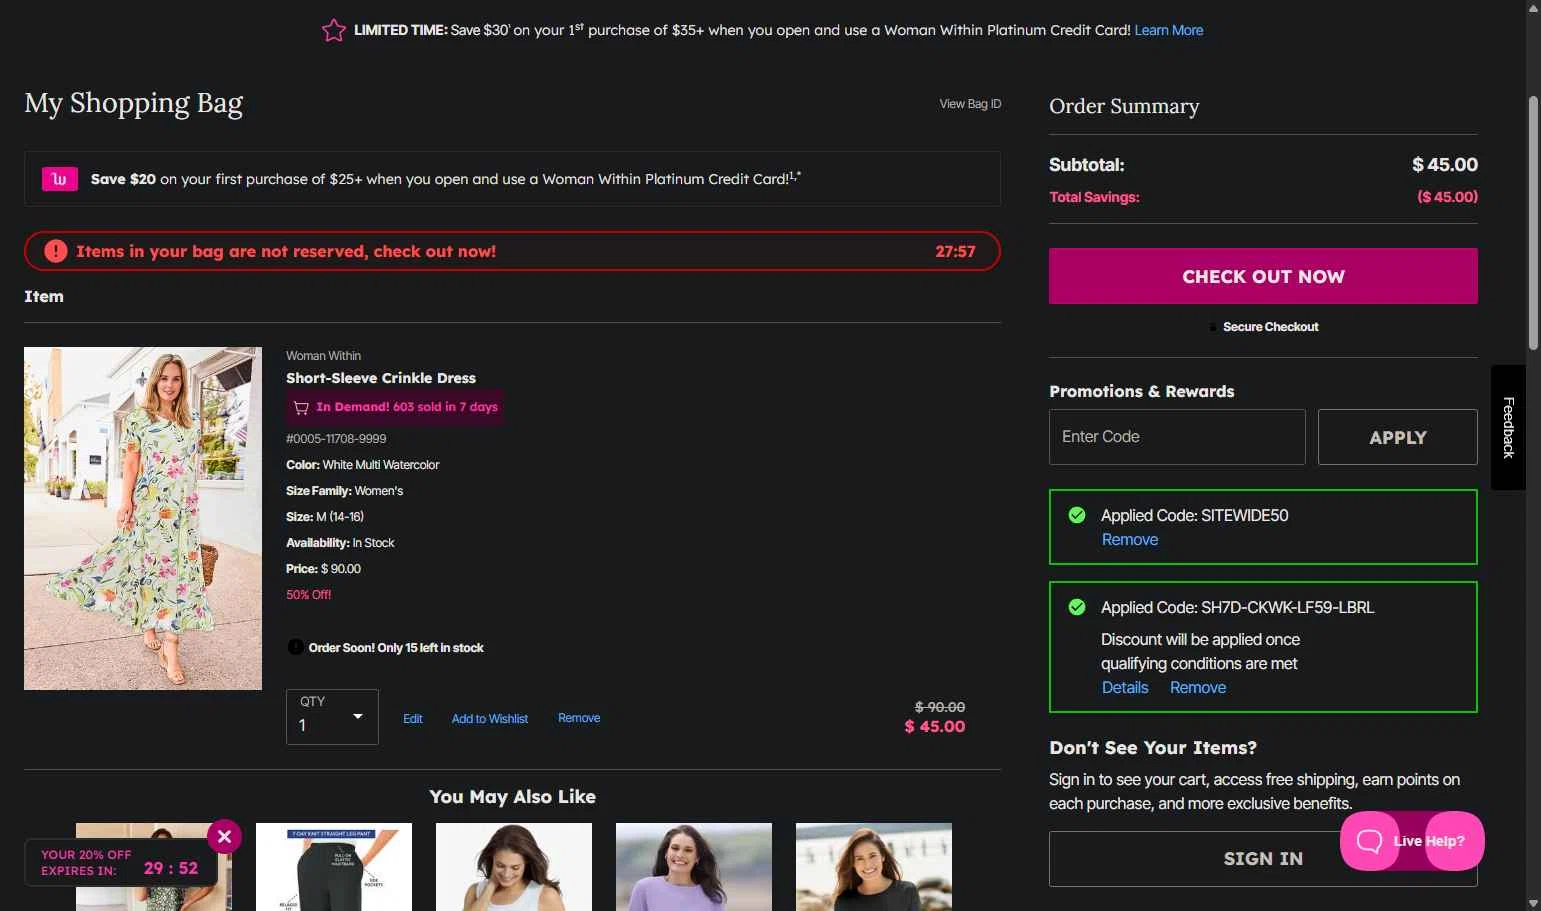Remove the Crinkle Dress from bag

(x=579, y=718)
